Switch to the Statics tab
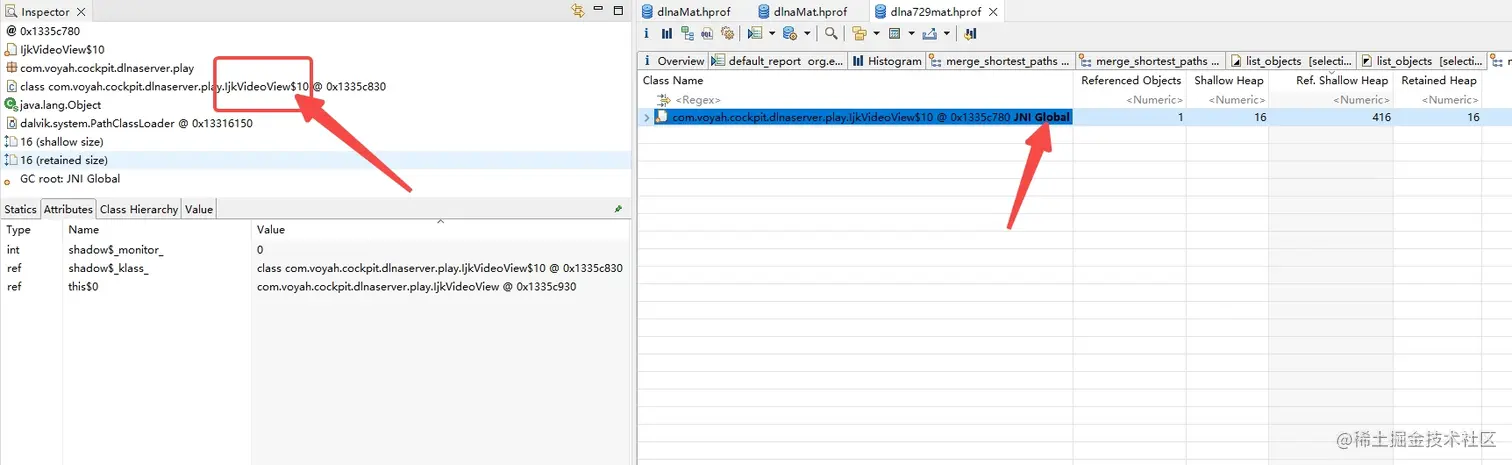The height and width of the screenshot is (465, 1512). coord(20,209)
